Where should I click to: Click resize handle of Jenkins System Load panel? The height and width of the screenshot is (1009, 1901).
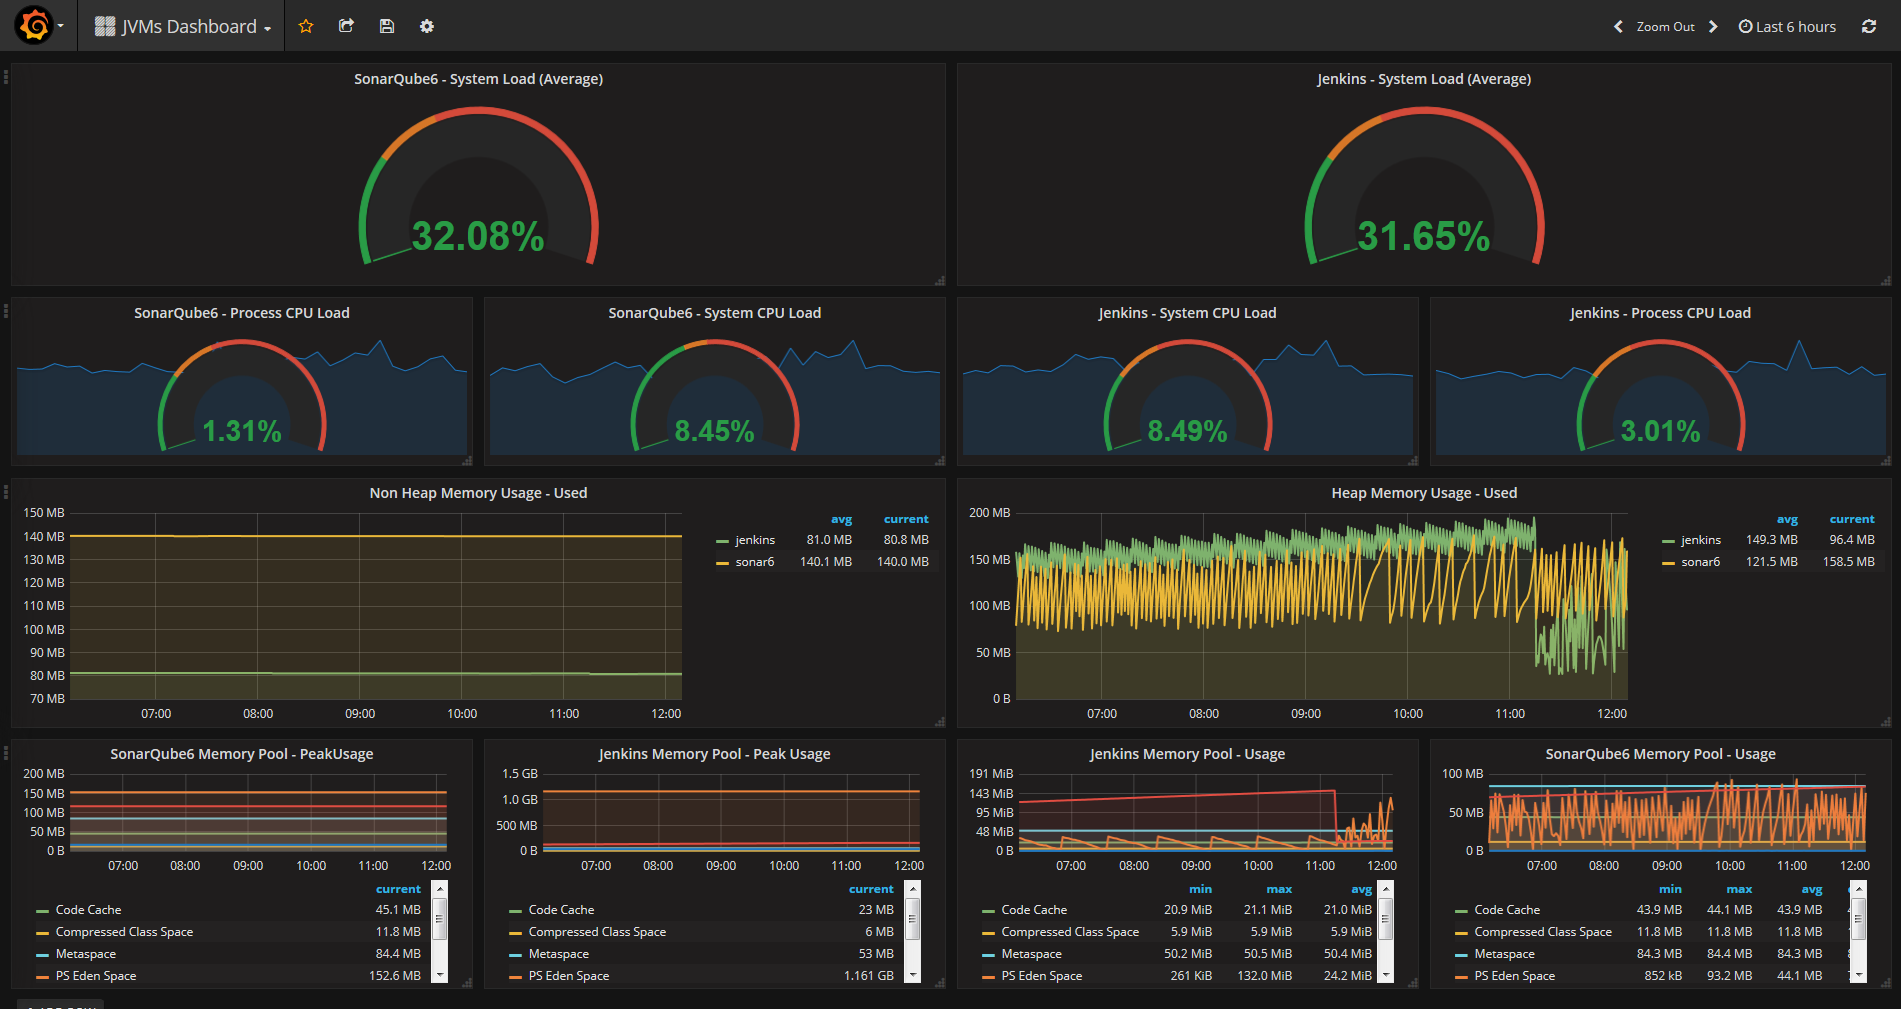pyautogui.click(x=1885, y=280)
